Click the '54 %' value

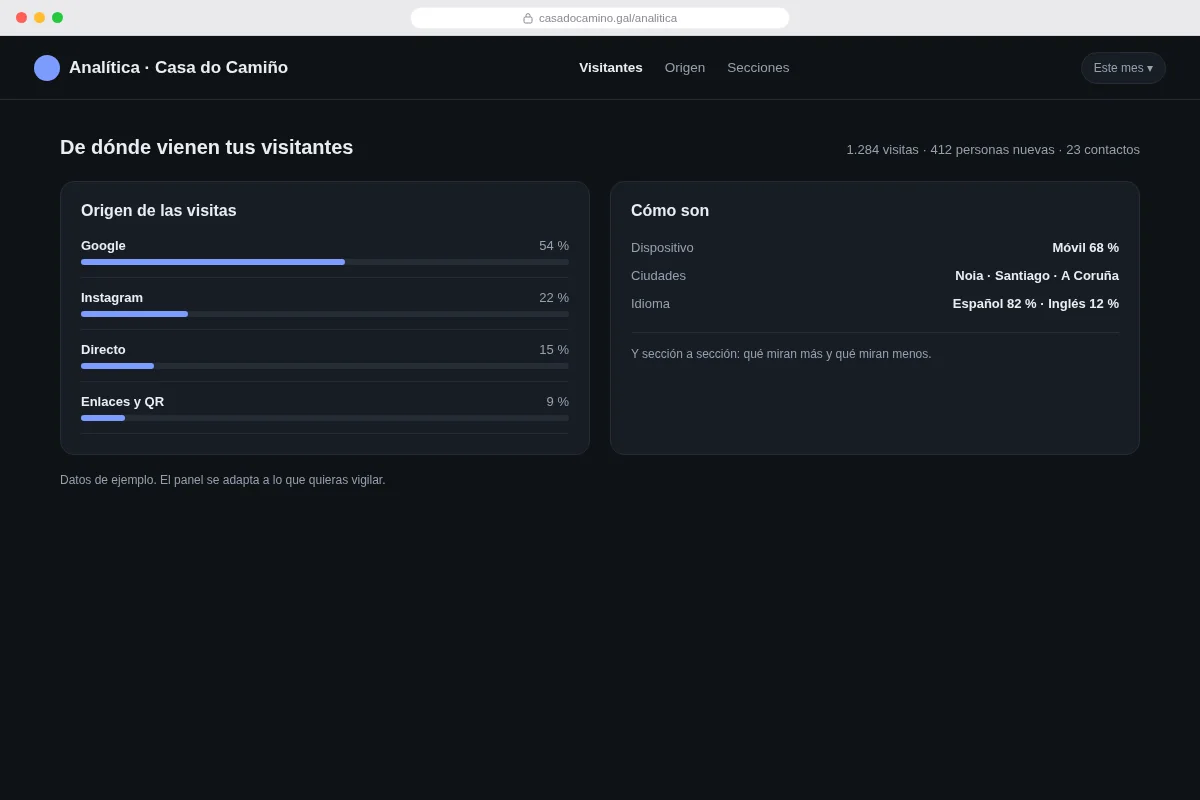pyautogui.click(x=554, y=246)
